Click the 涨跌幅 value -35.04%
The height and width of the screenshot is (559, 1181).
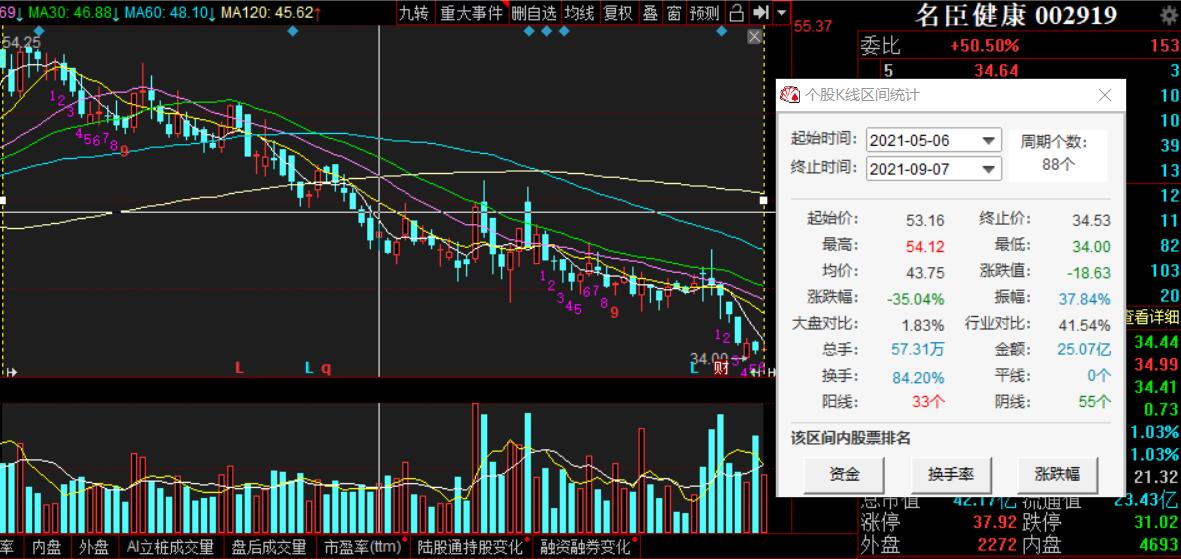point(915,299)
